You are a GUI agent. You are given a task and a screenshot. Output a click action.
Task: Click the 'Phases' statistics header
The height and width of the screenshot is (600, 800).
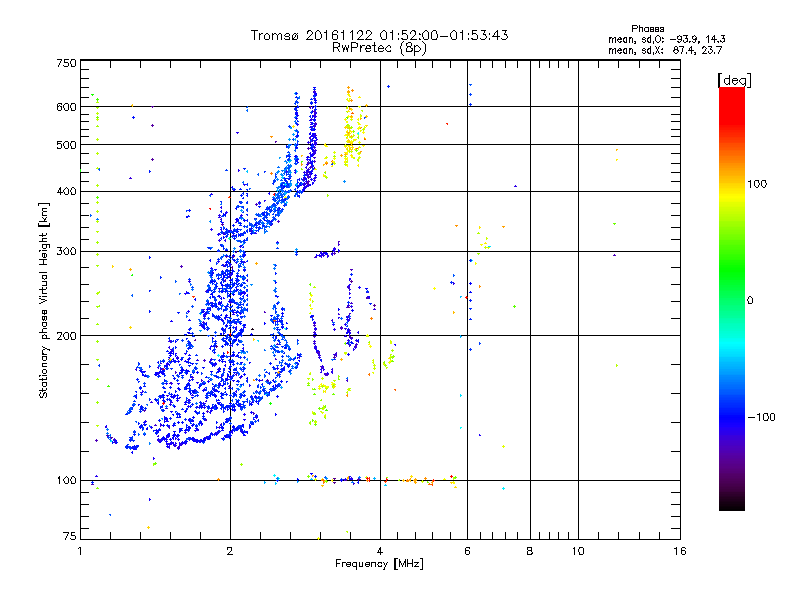[647, 29]
